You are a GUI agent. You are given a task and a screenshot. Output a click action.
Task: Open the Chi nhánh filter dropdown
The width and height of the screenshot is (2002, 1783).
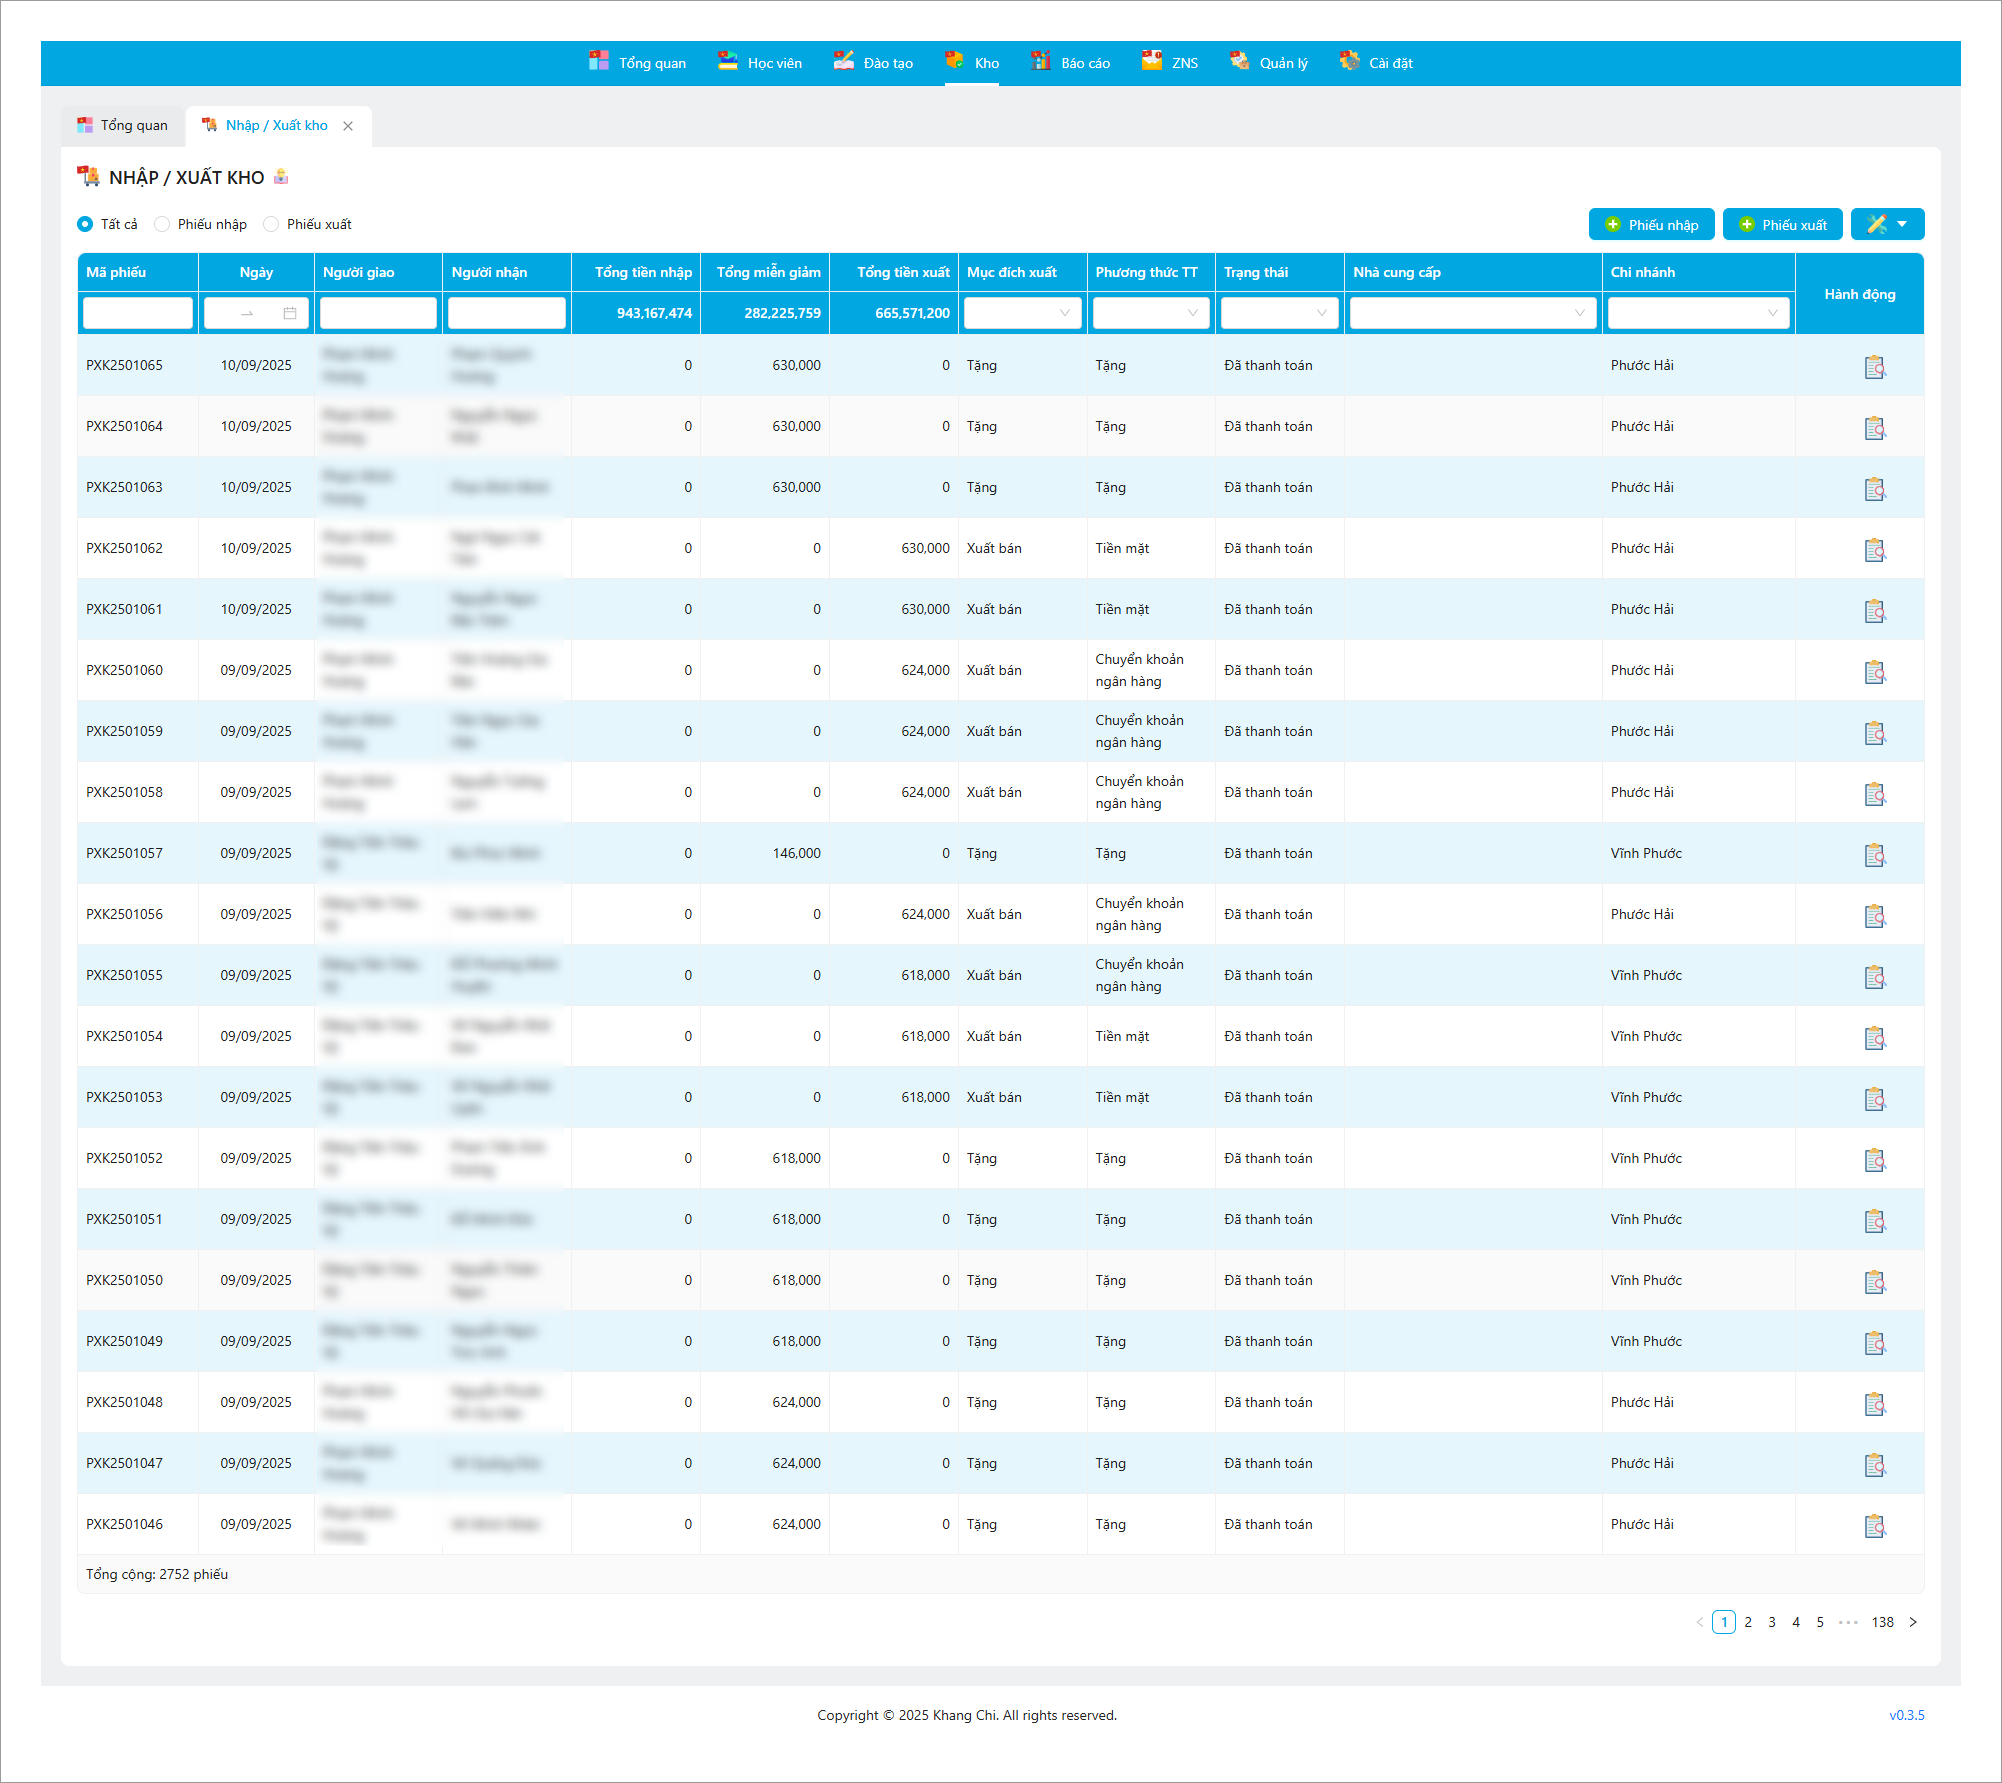[1697, 313]
